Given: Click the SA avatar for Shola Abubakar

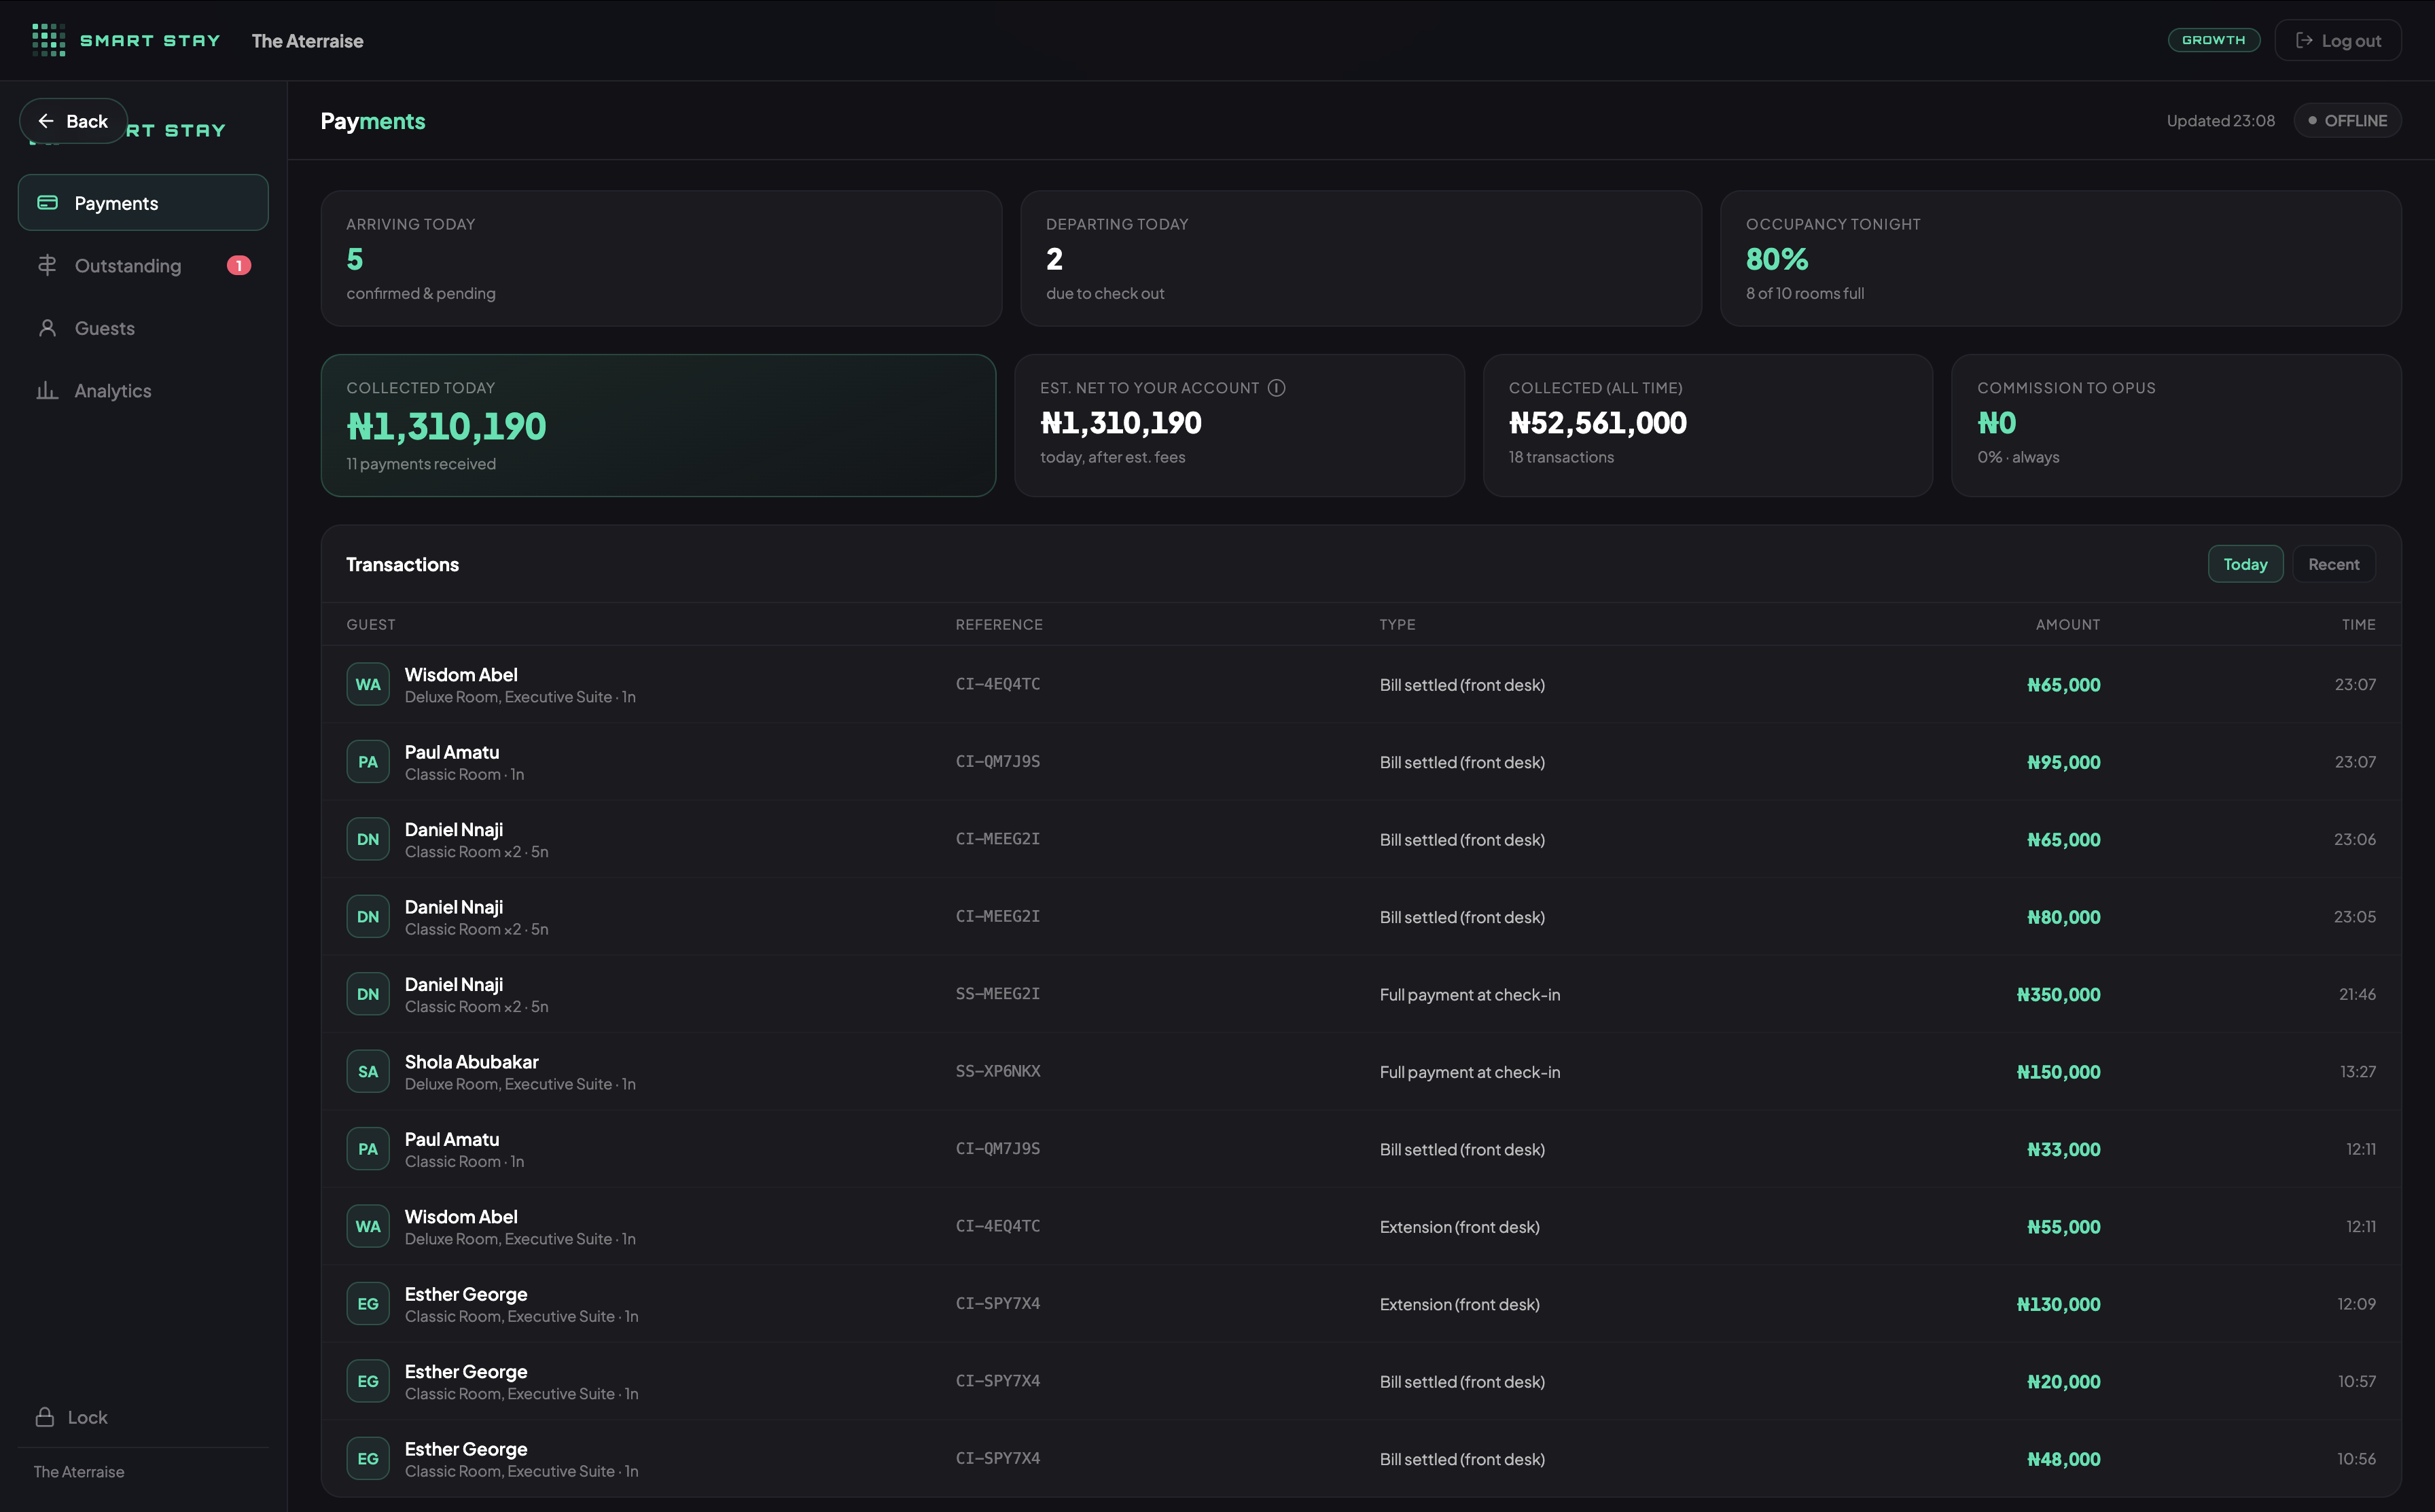Looking at the screenshot, I should pos(368,1072).
